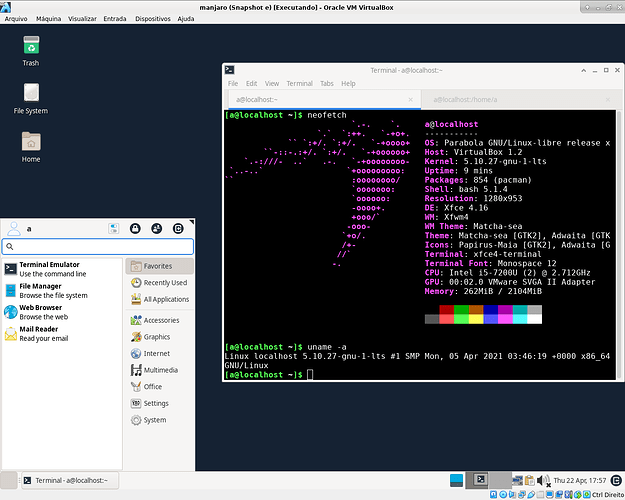Open the Trash desktop icon
This screenshot has width=625, height=500.
[x=31, y=47]
